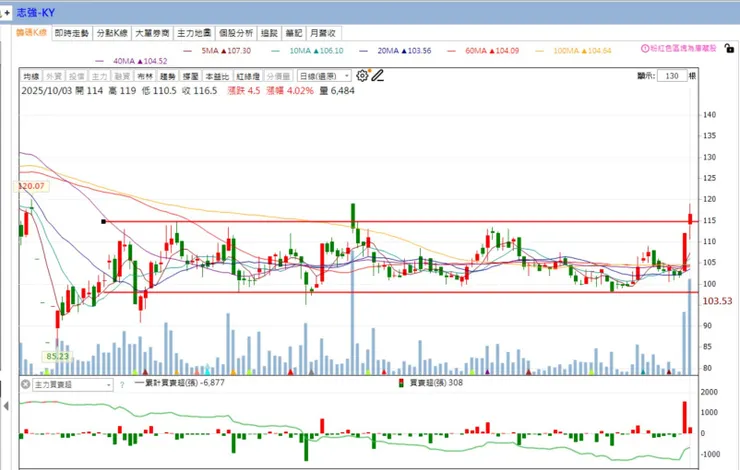Viewport: 740px width, 470px height.
Task: Open the 日線(還原) period dropdown
Action: click(324, 76)
